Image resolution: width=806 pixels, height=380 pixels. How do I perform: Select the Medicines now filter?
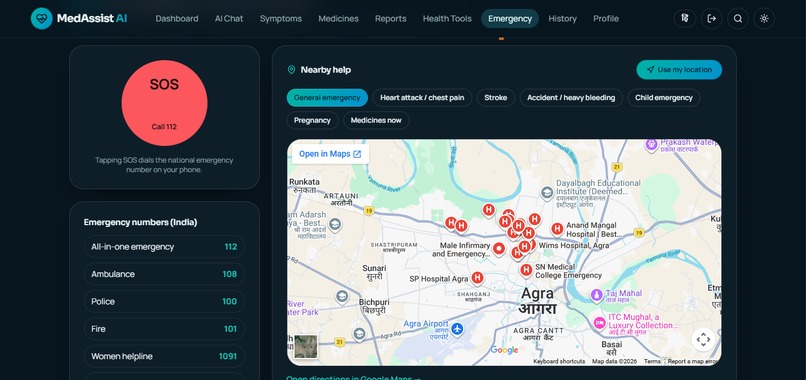coord(376,120)
